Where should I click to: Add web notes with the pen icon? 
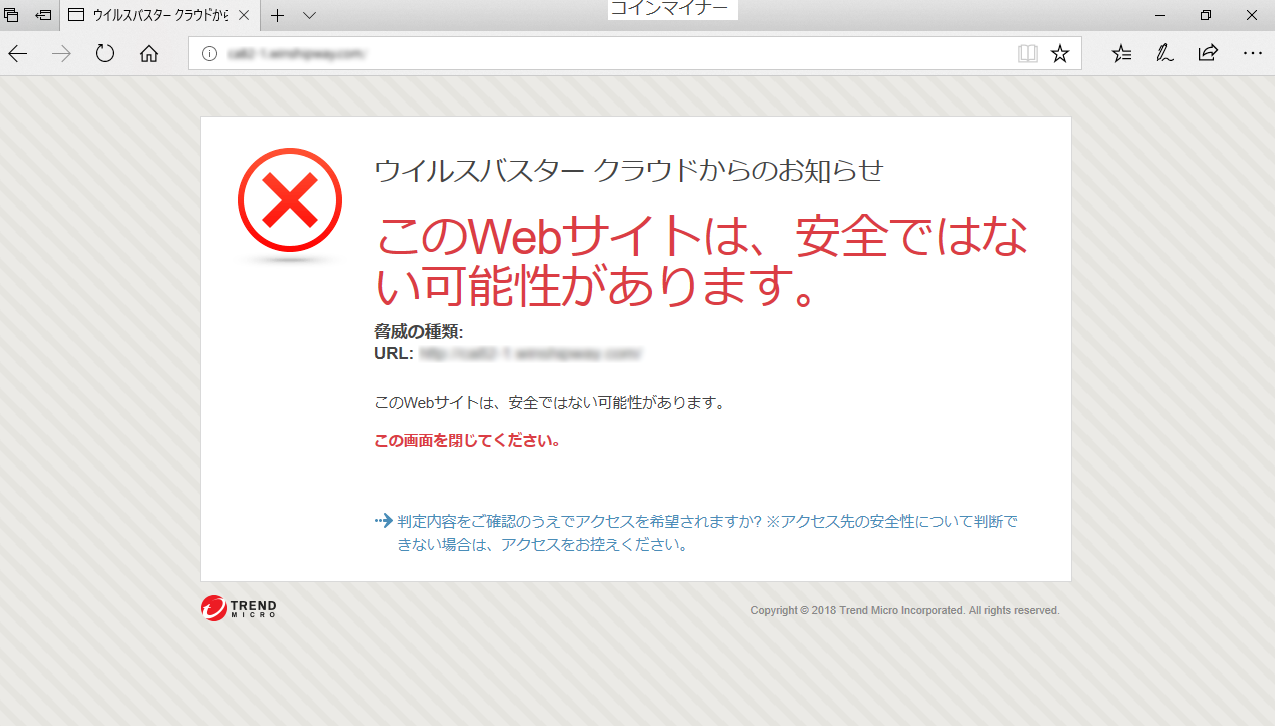tap(1164, 54)
